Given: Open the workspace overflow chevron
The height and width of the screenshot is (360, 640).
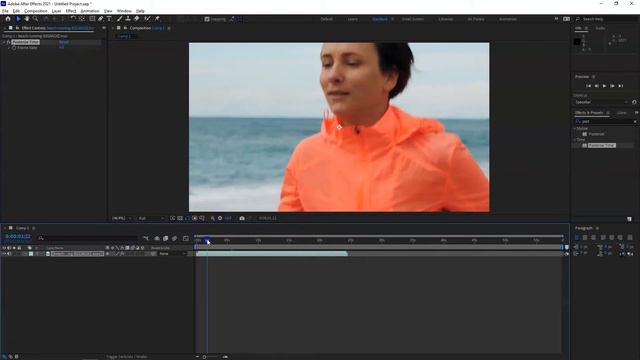Looking at the screenshot, I should click(556, 19).
